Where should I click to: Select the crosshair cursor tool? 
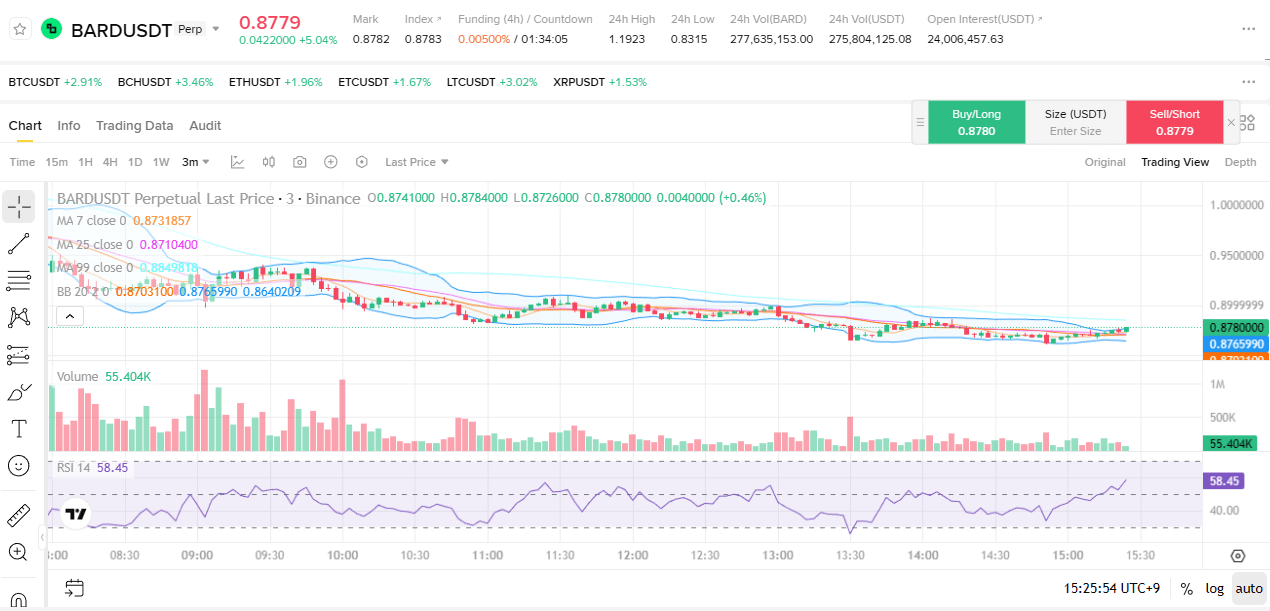click(19, 207)
